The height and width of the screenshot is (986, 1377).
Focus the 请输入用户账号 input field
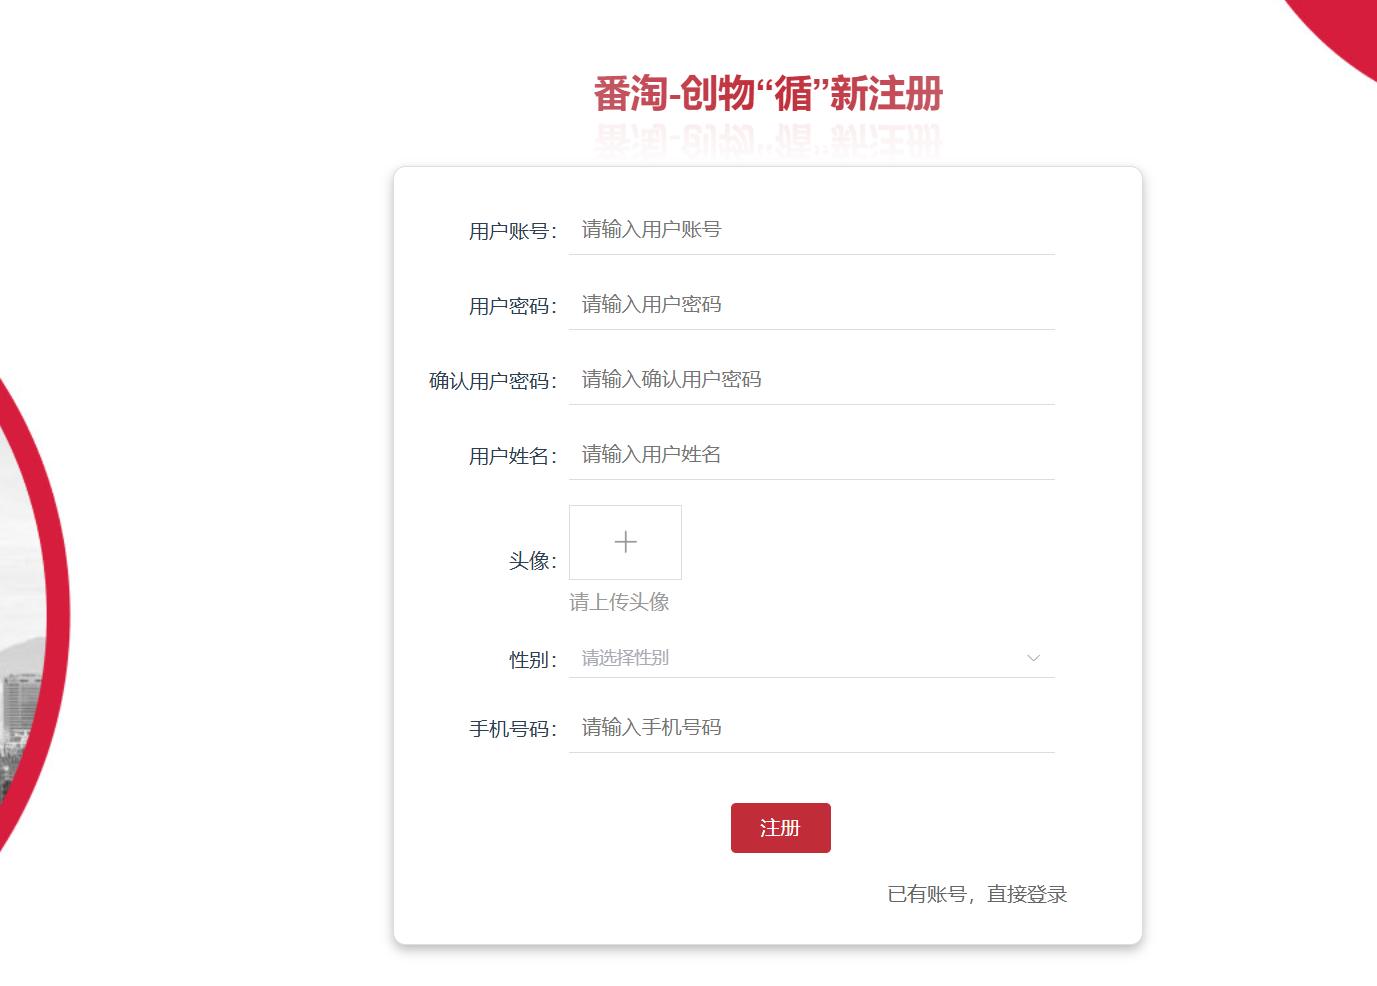811,230
